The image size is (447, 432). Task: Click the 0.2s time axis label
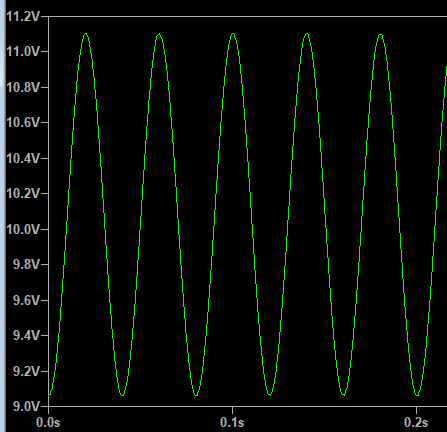[x=416, y=423]
